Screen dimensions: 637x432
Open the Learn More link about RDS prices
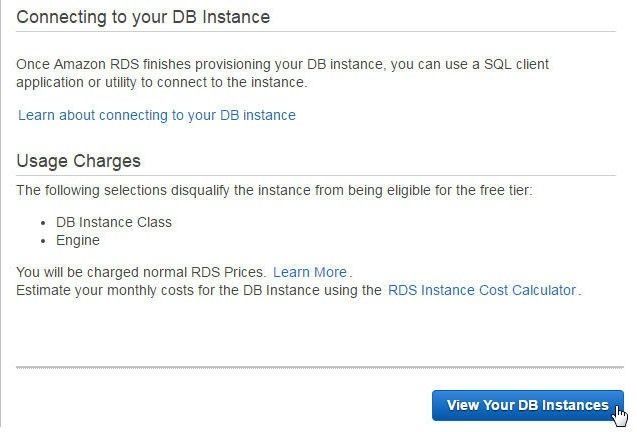pos(310,272)
